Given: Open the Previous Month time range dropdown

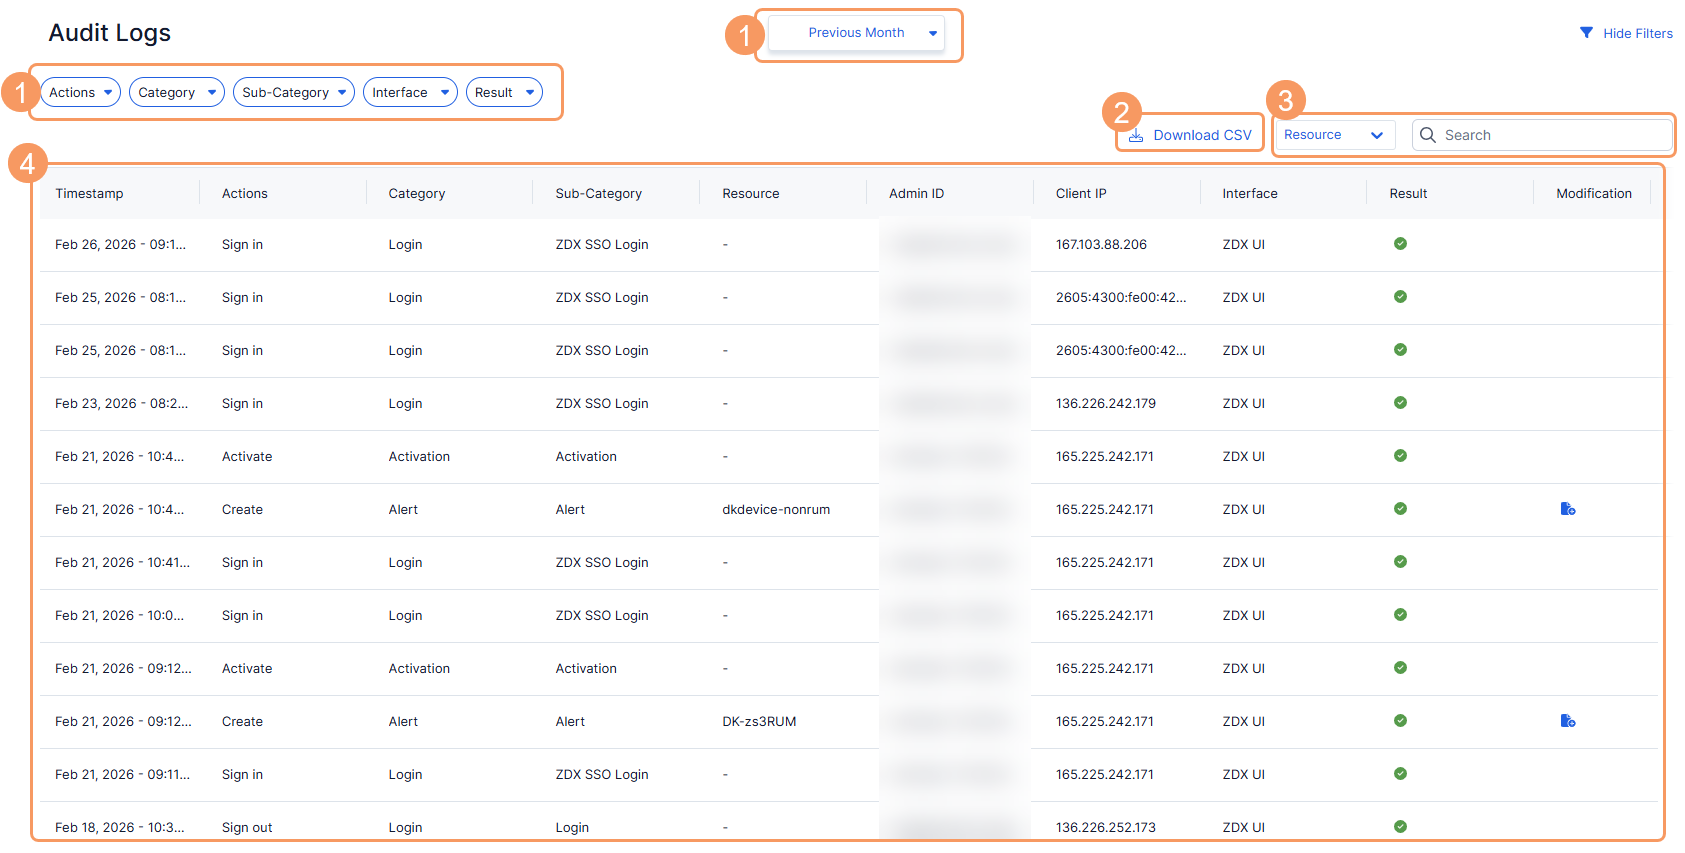Looking at the screenshot, I should 857,33.
